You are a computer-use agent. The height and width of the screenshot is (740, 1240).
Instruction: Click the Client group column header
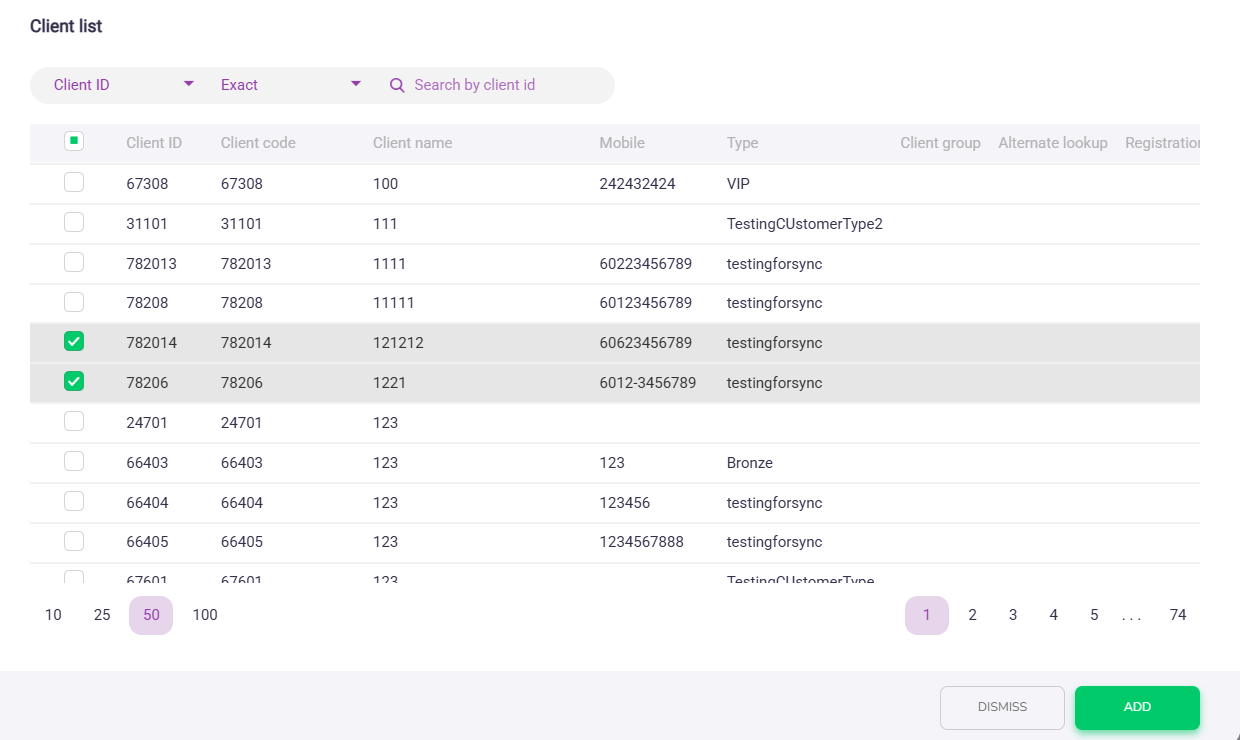[940, 143]
